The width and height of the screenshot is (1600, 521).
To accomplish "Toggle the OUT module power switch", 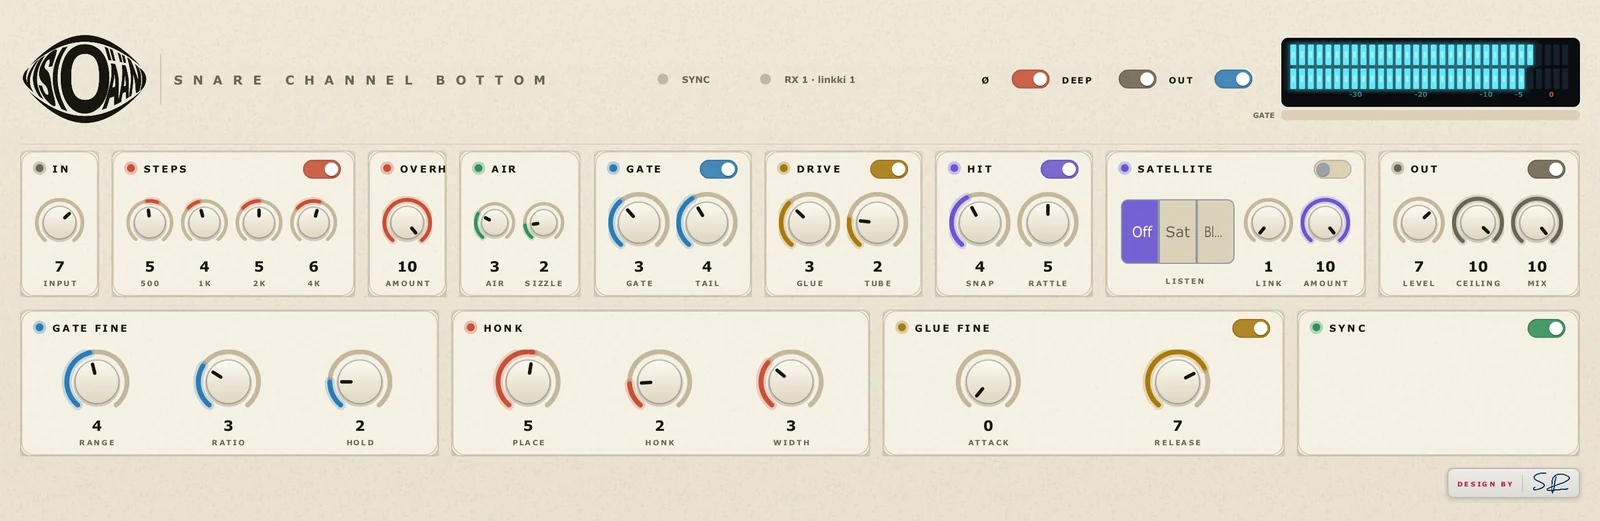I will tap(1546, 169).
